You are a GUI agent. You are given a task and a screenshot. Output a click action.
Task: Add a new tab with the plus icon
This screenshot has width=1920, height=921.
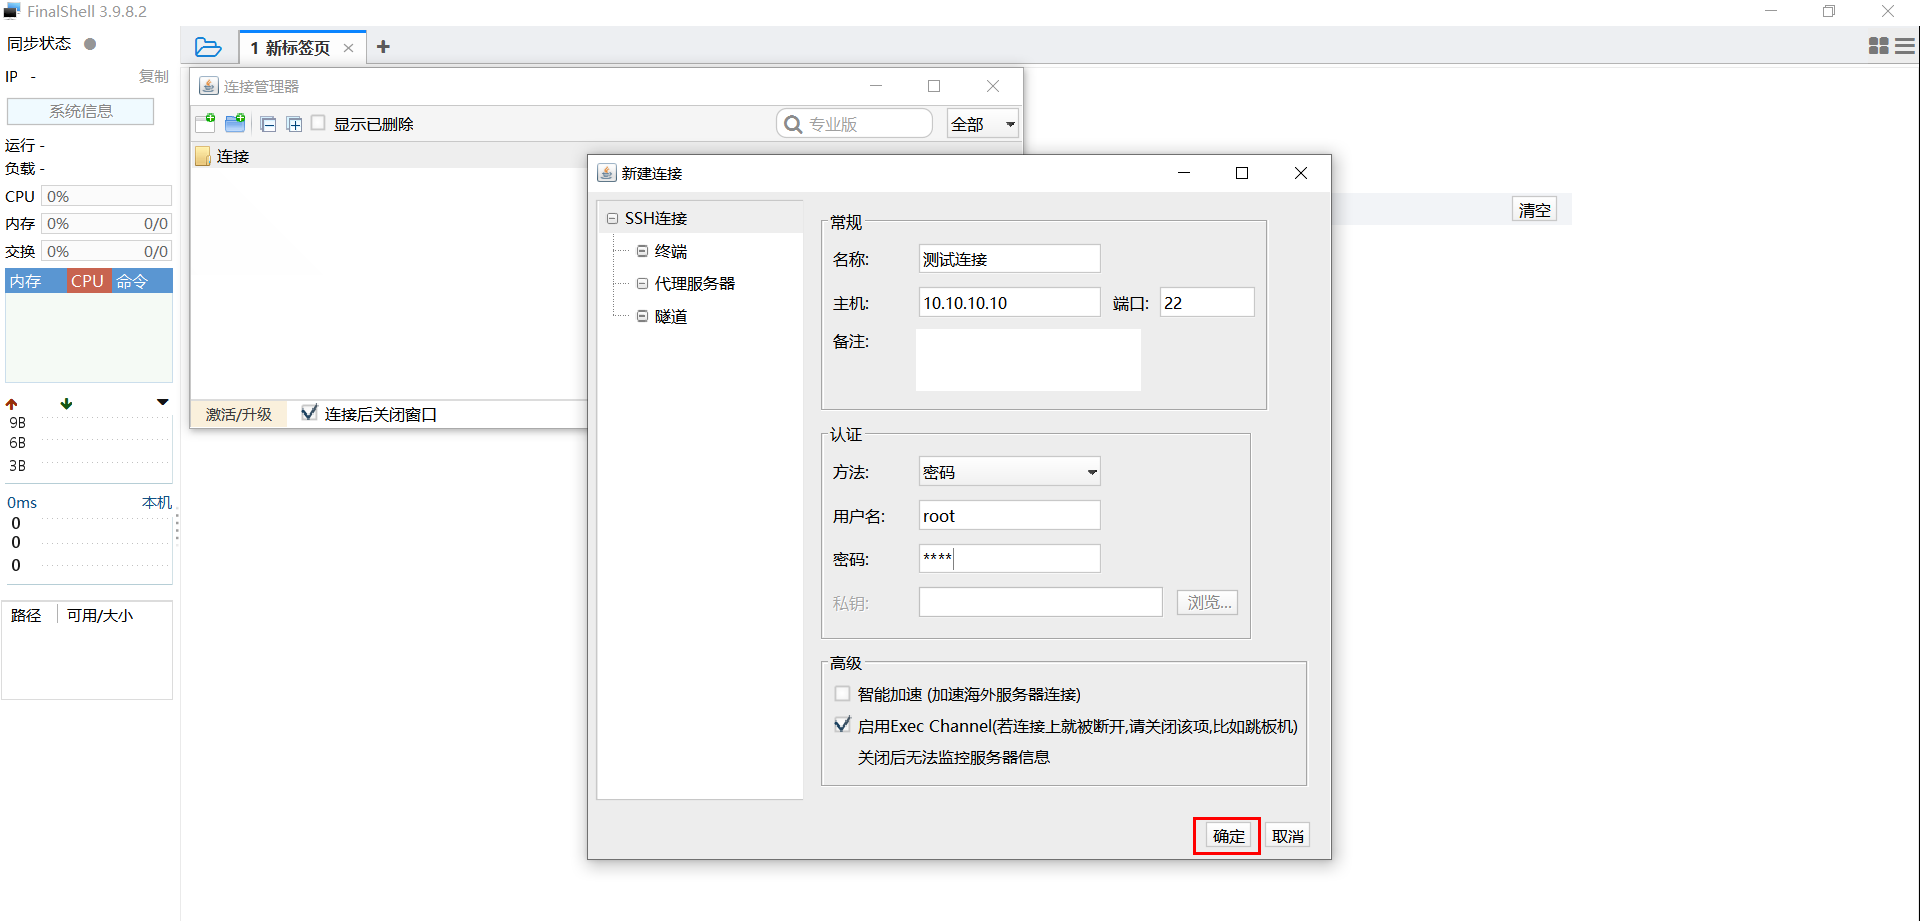[383, 47]
